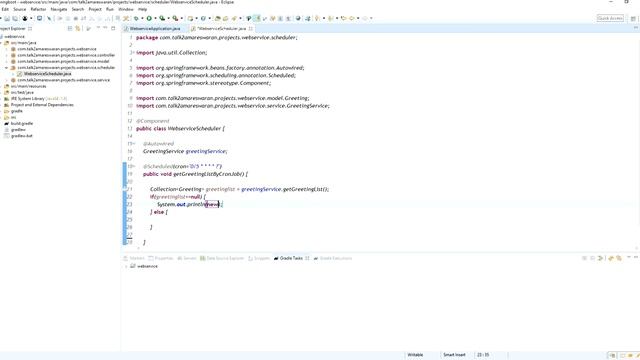Minimize the Project Explorer panel
Viewport: 640px width, 360px height.
click(x=105, y=28)
